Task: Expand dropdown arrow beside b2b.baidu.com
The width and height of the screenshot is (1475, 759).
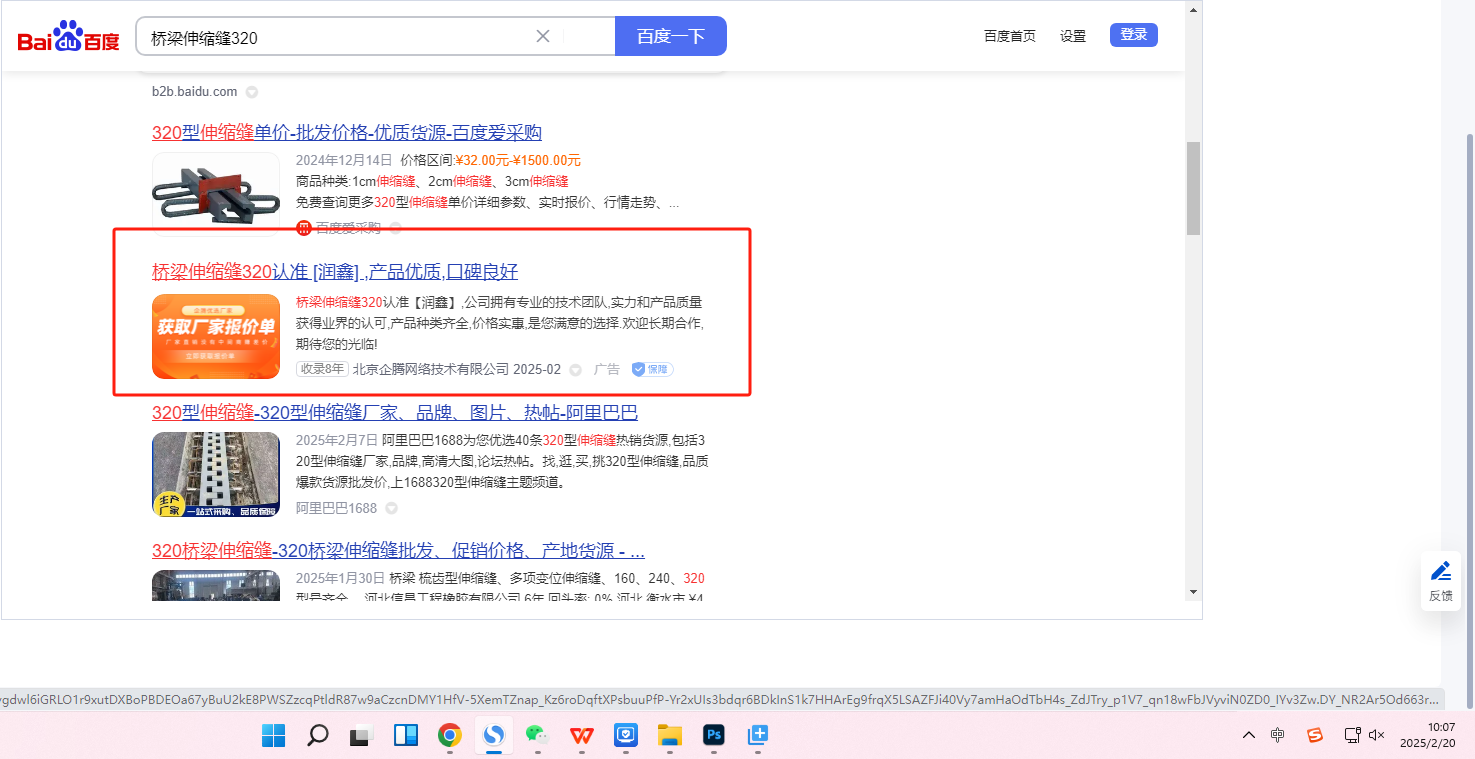Action: point(252,92)
